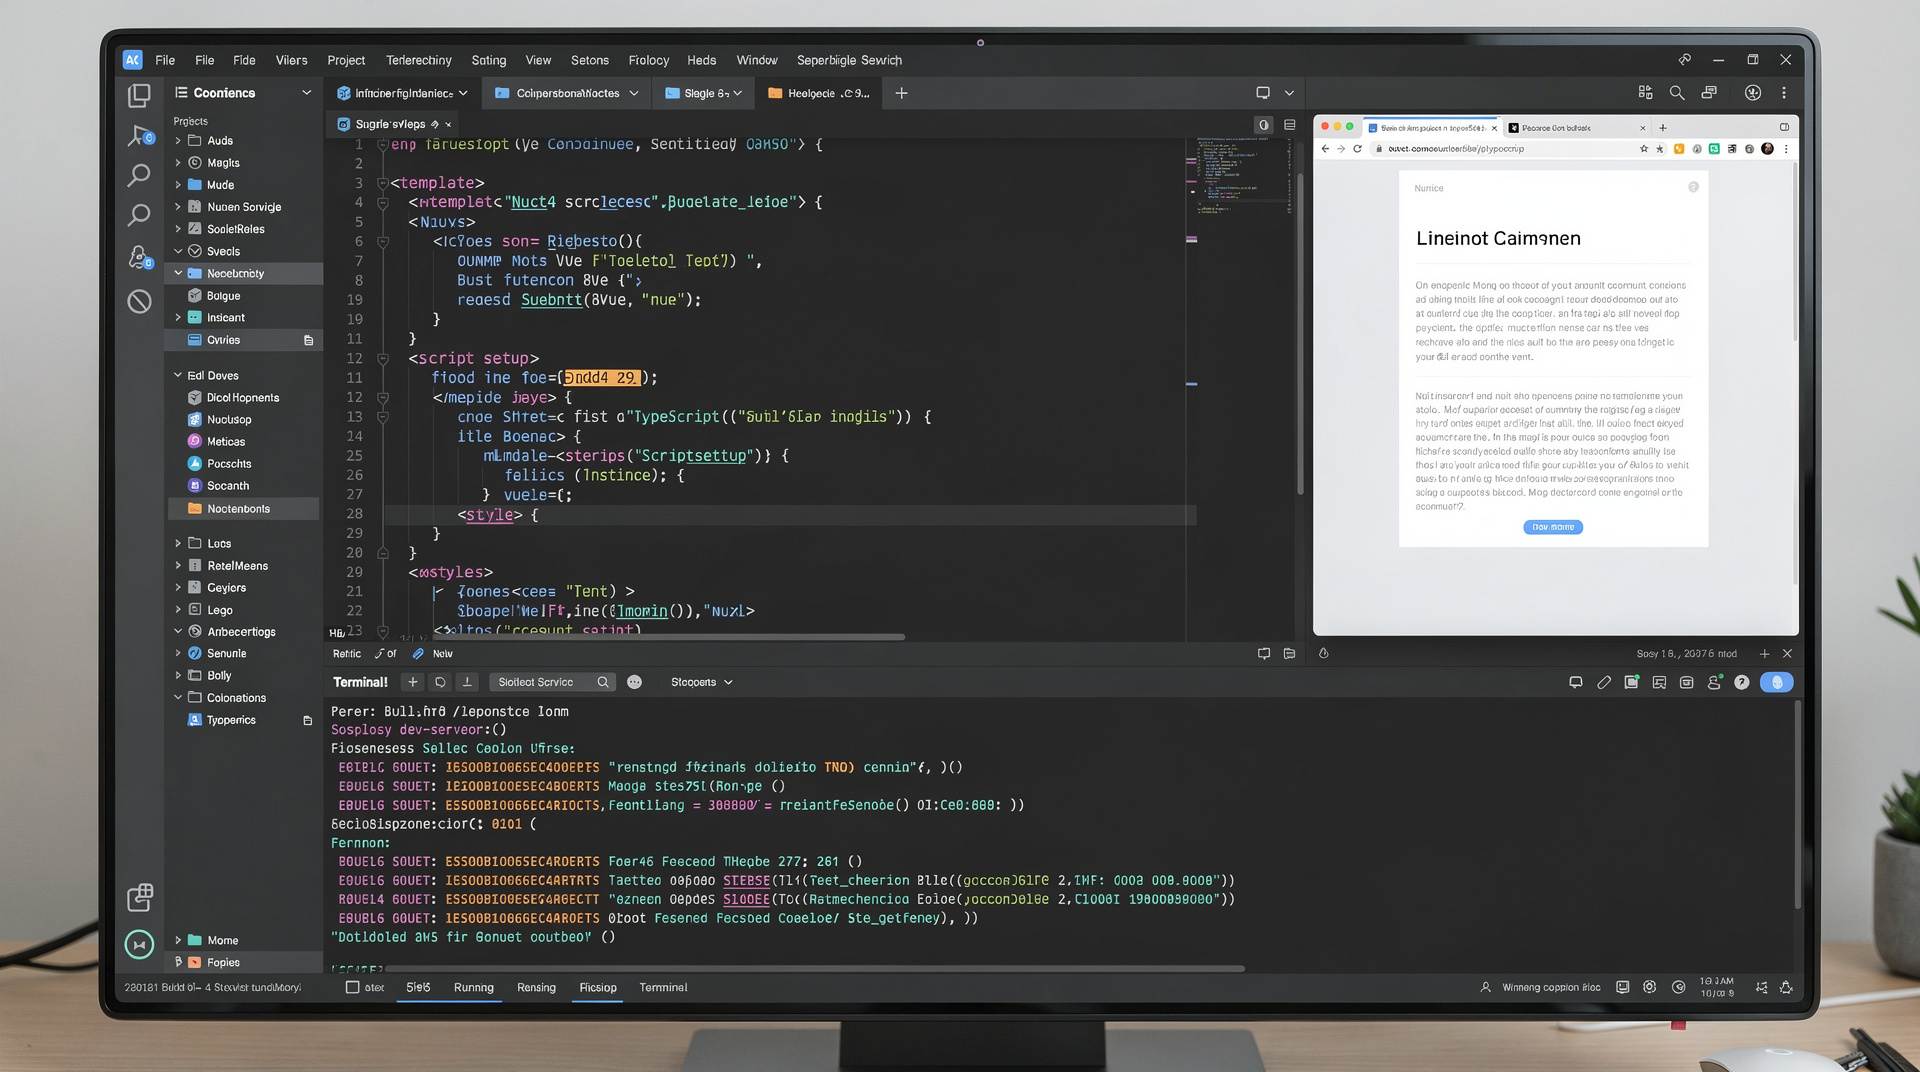
Task: Open the Stoopents dropdown in the terminal toolbar
Action: tap(701, 682)
